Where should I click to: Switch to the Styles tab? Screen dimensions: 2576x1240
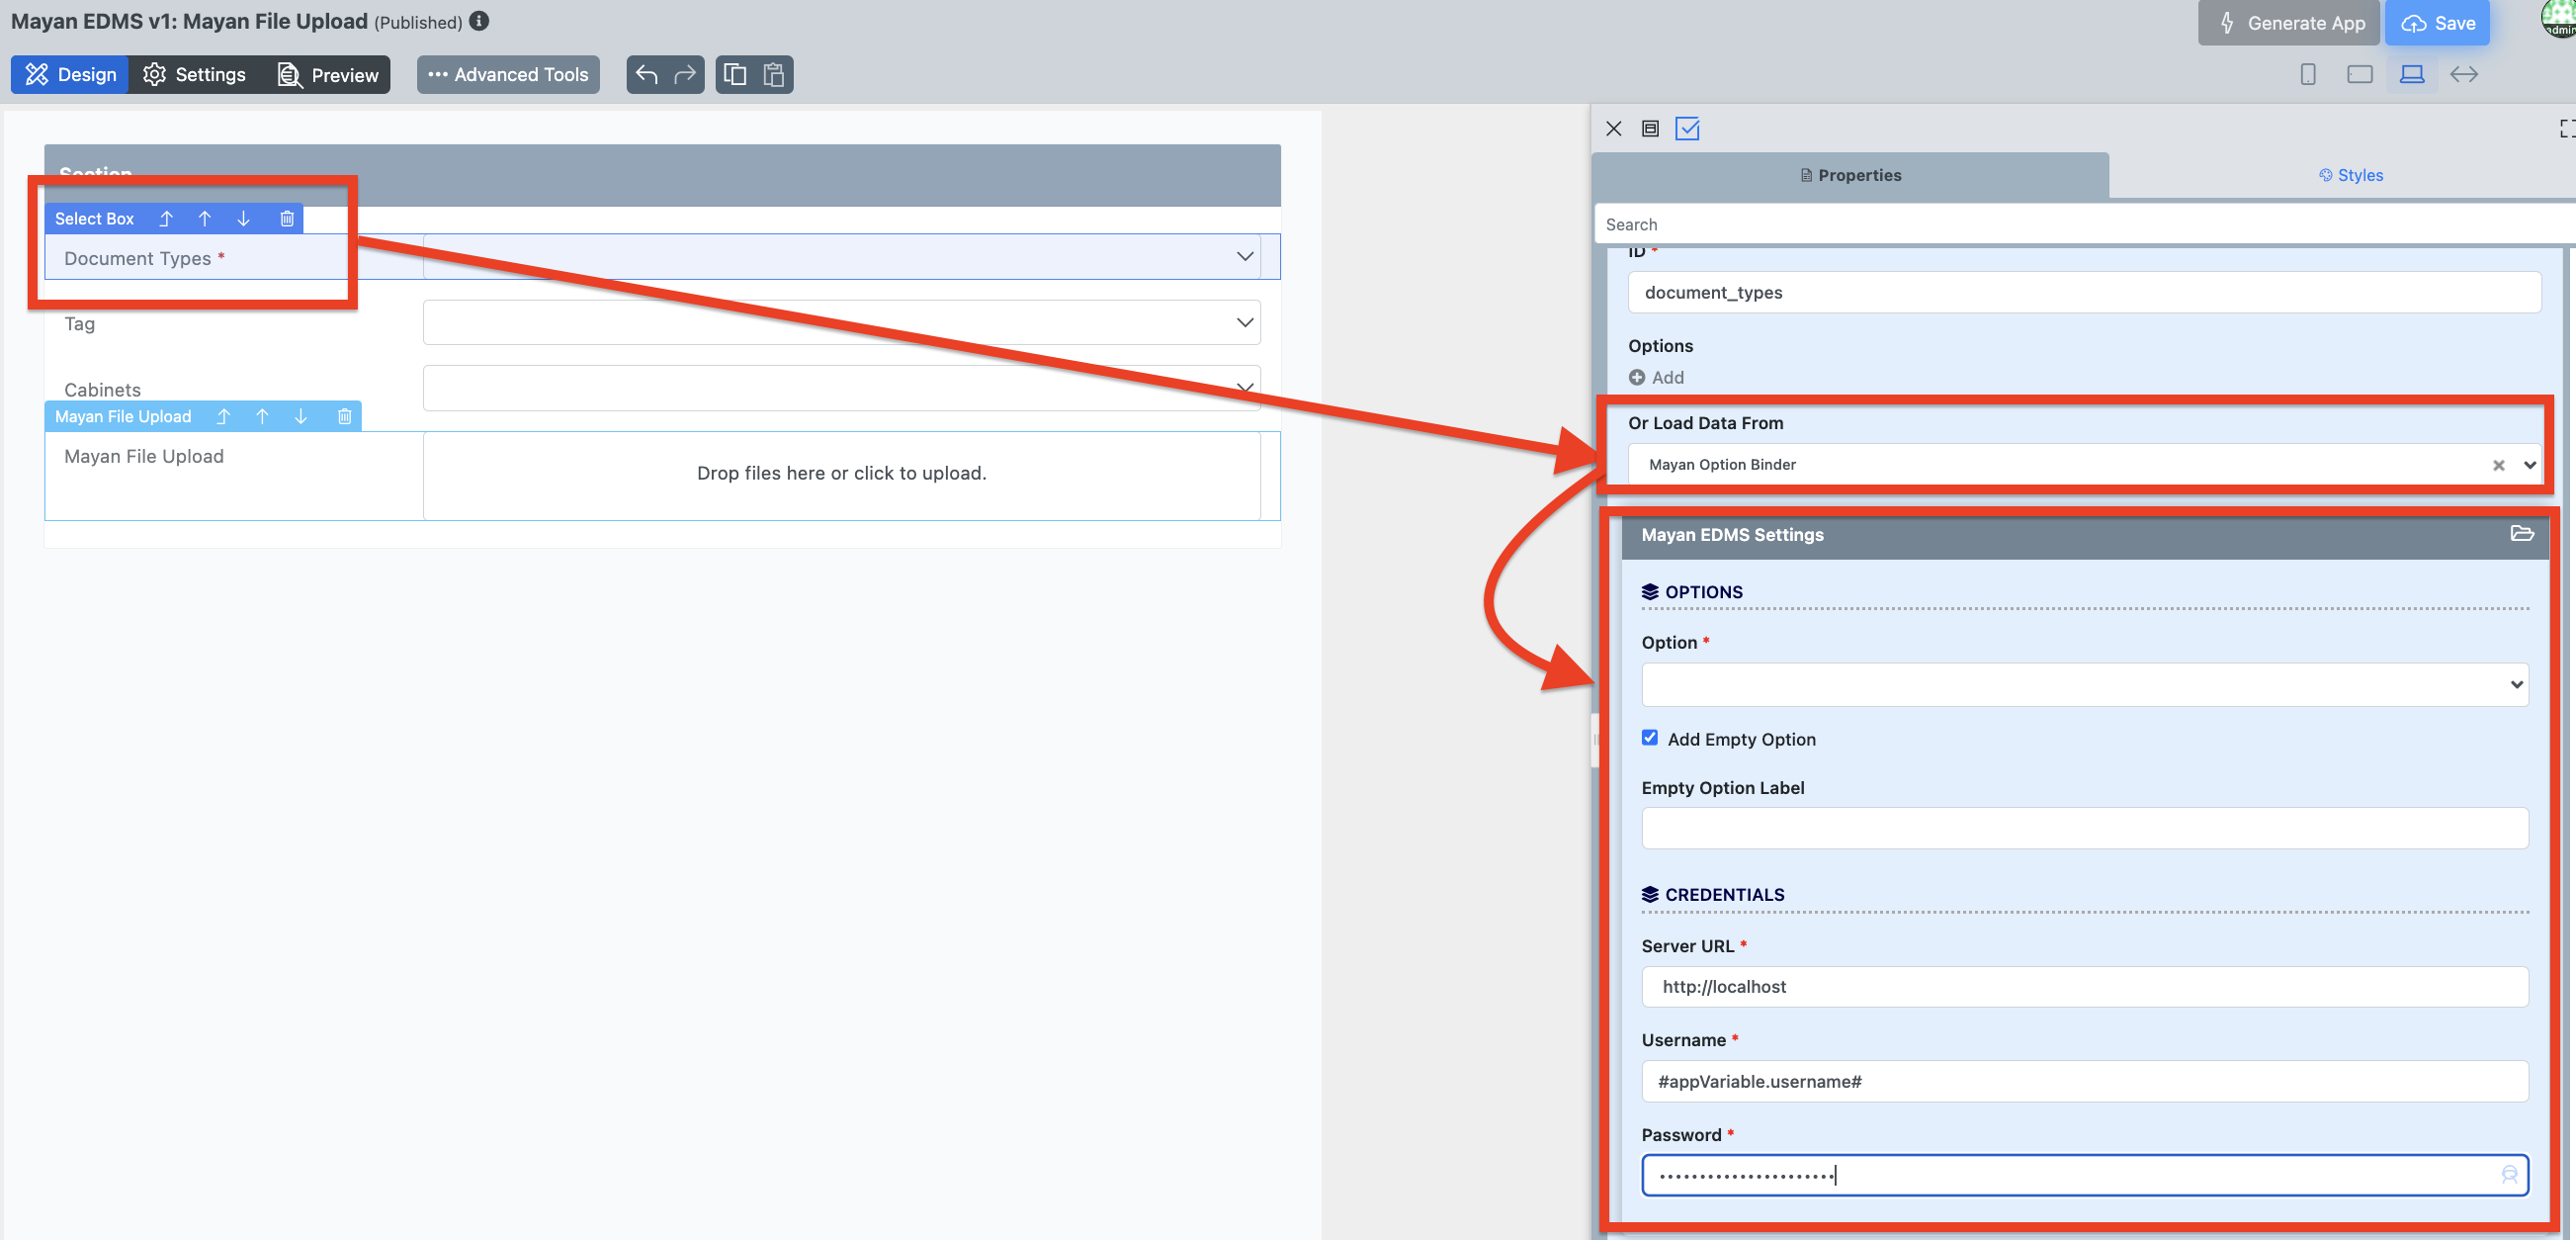tap(2350, 176)
